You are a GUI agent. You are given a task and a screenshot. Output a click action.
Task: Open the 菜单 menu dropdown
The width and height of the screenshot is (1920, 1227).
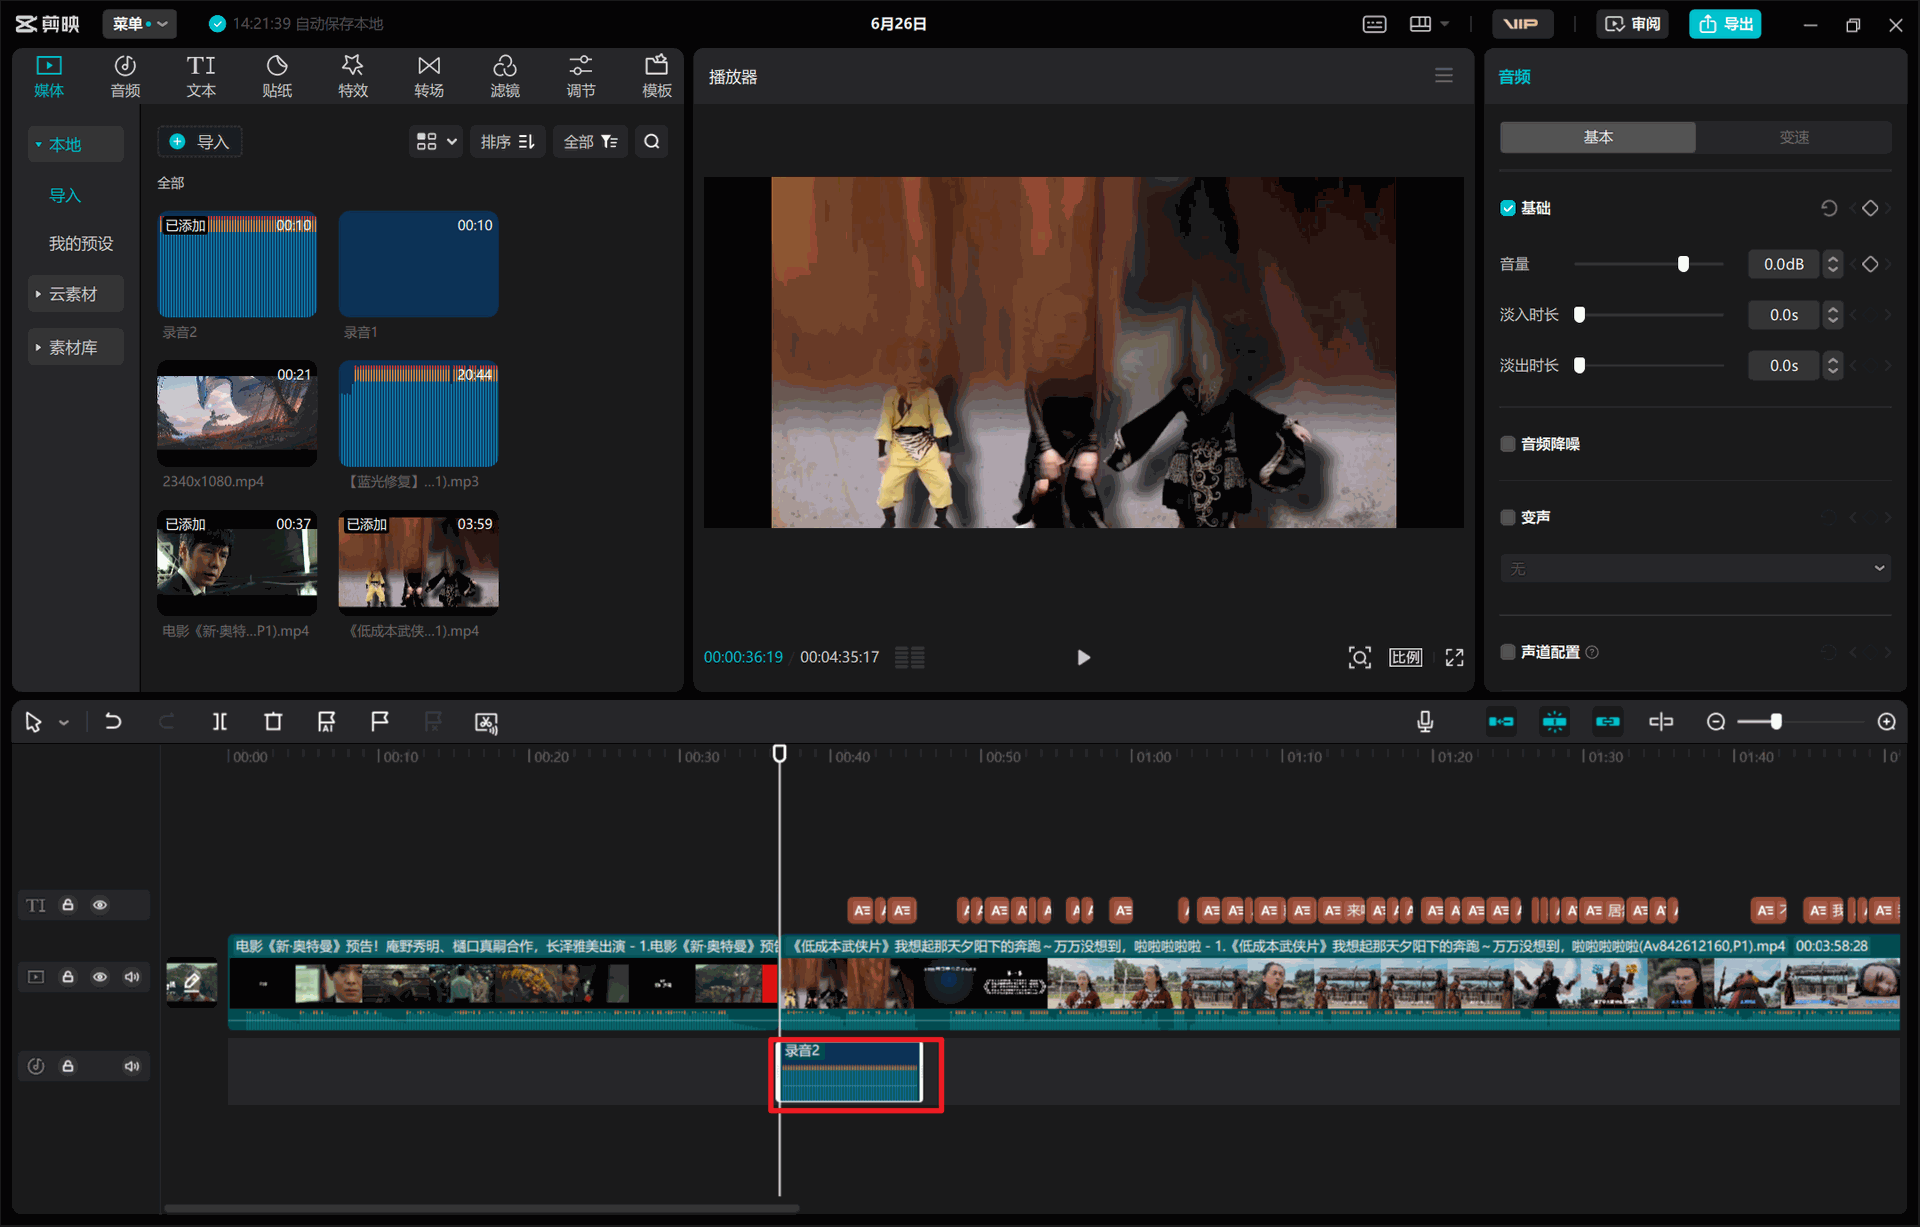click(140, 24)
